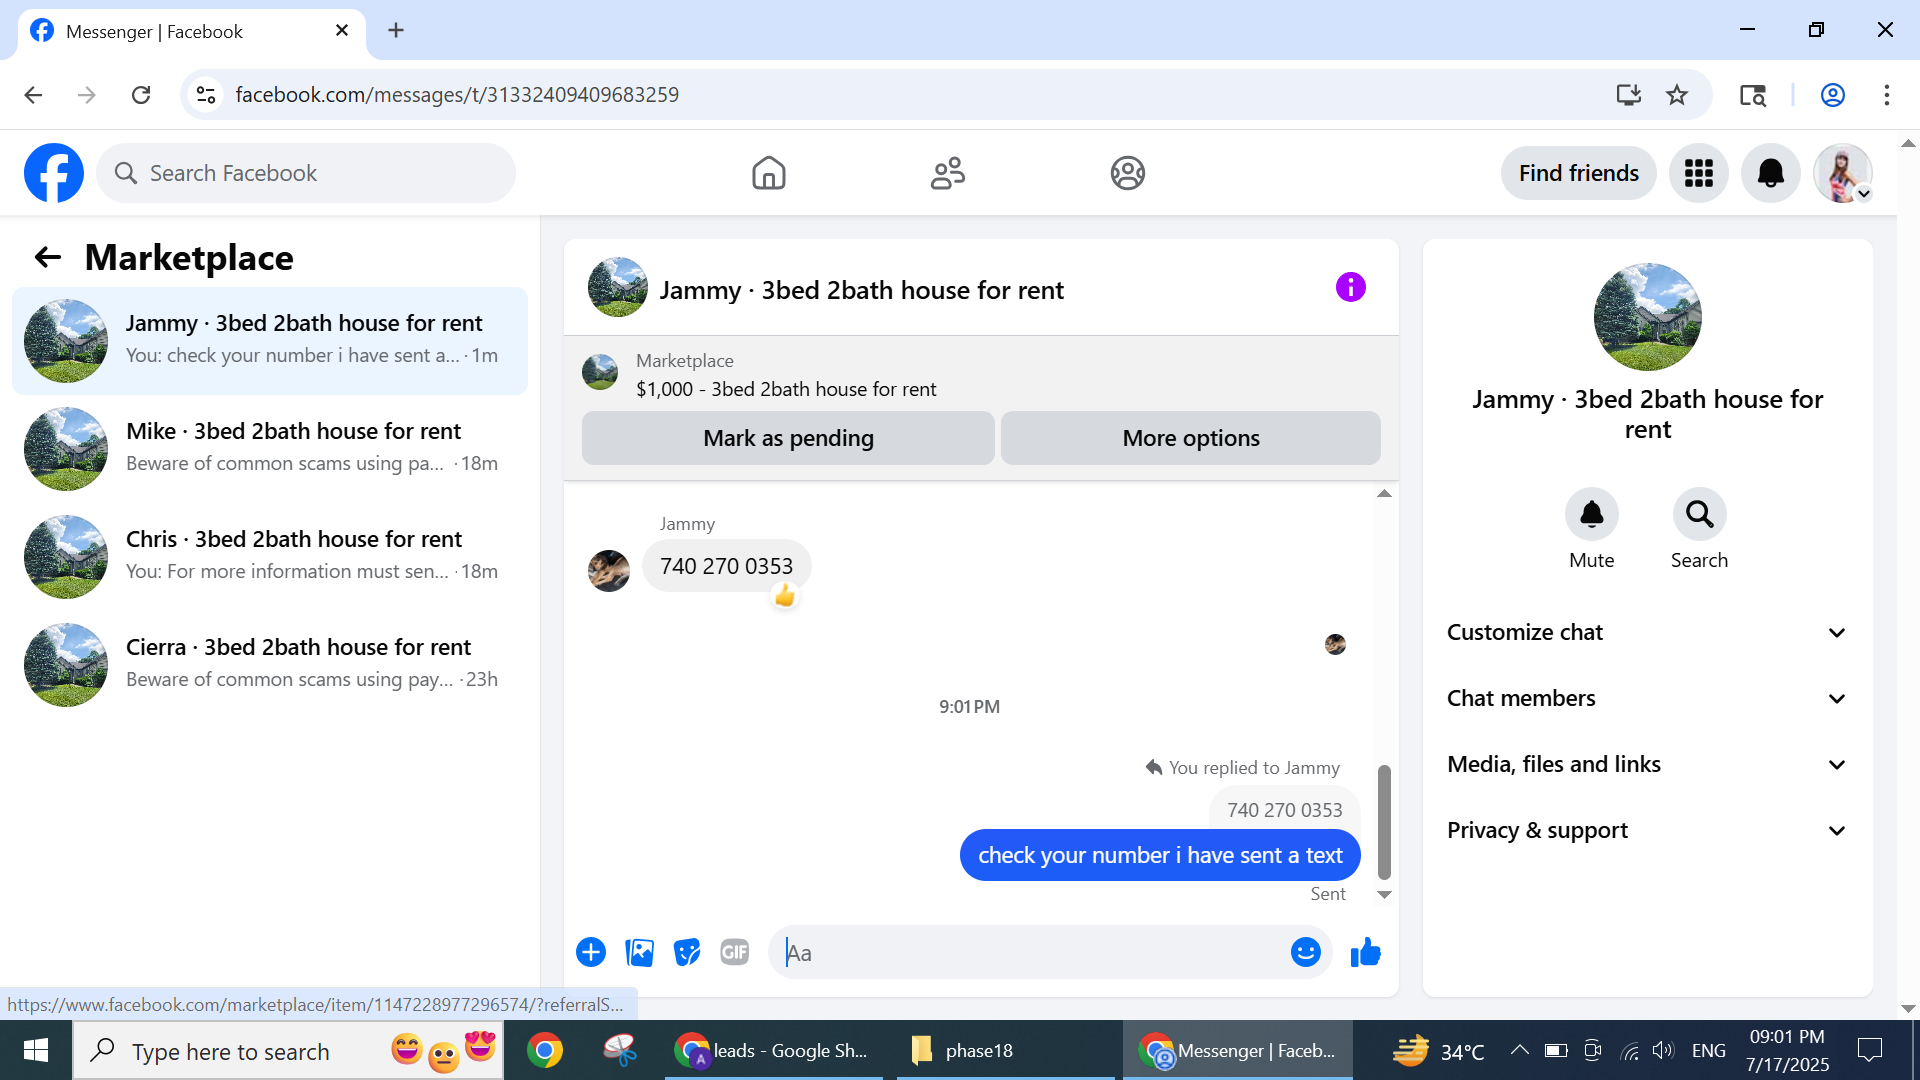Reload the page with browser refresh icon

141,95
